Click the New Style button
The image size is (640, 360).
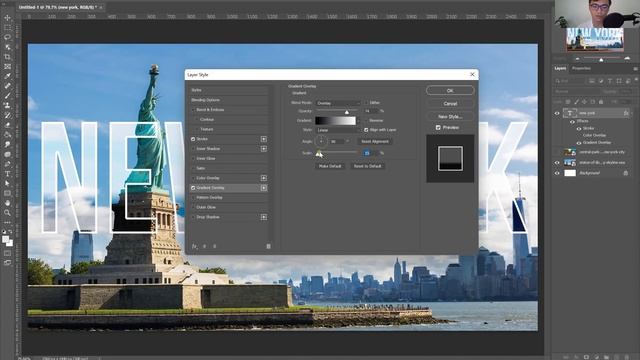click(x=450, y=117)
